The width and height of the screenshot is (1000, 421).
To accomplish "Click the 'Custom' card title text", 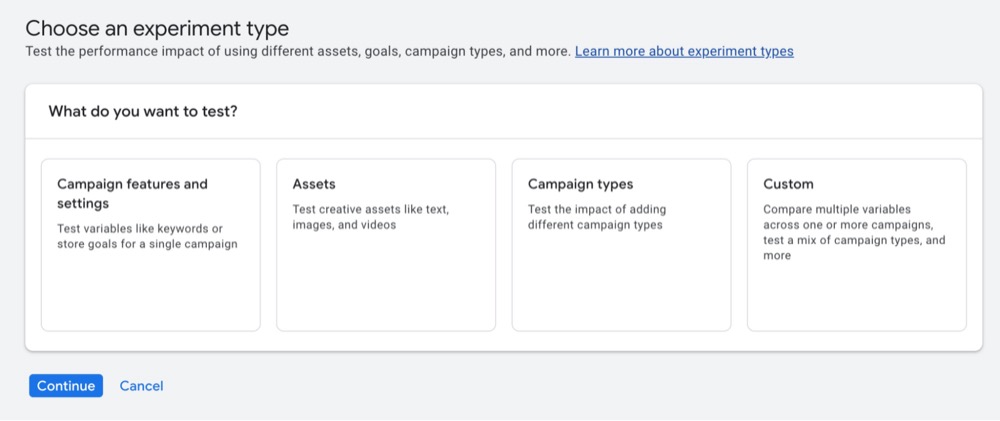I will (788, 184).
